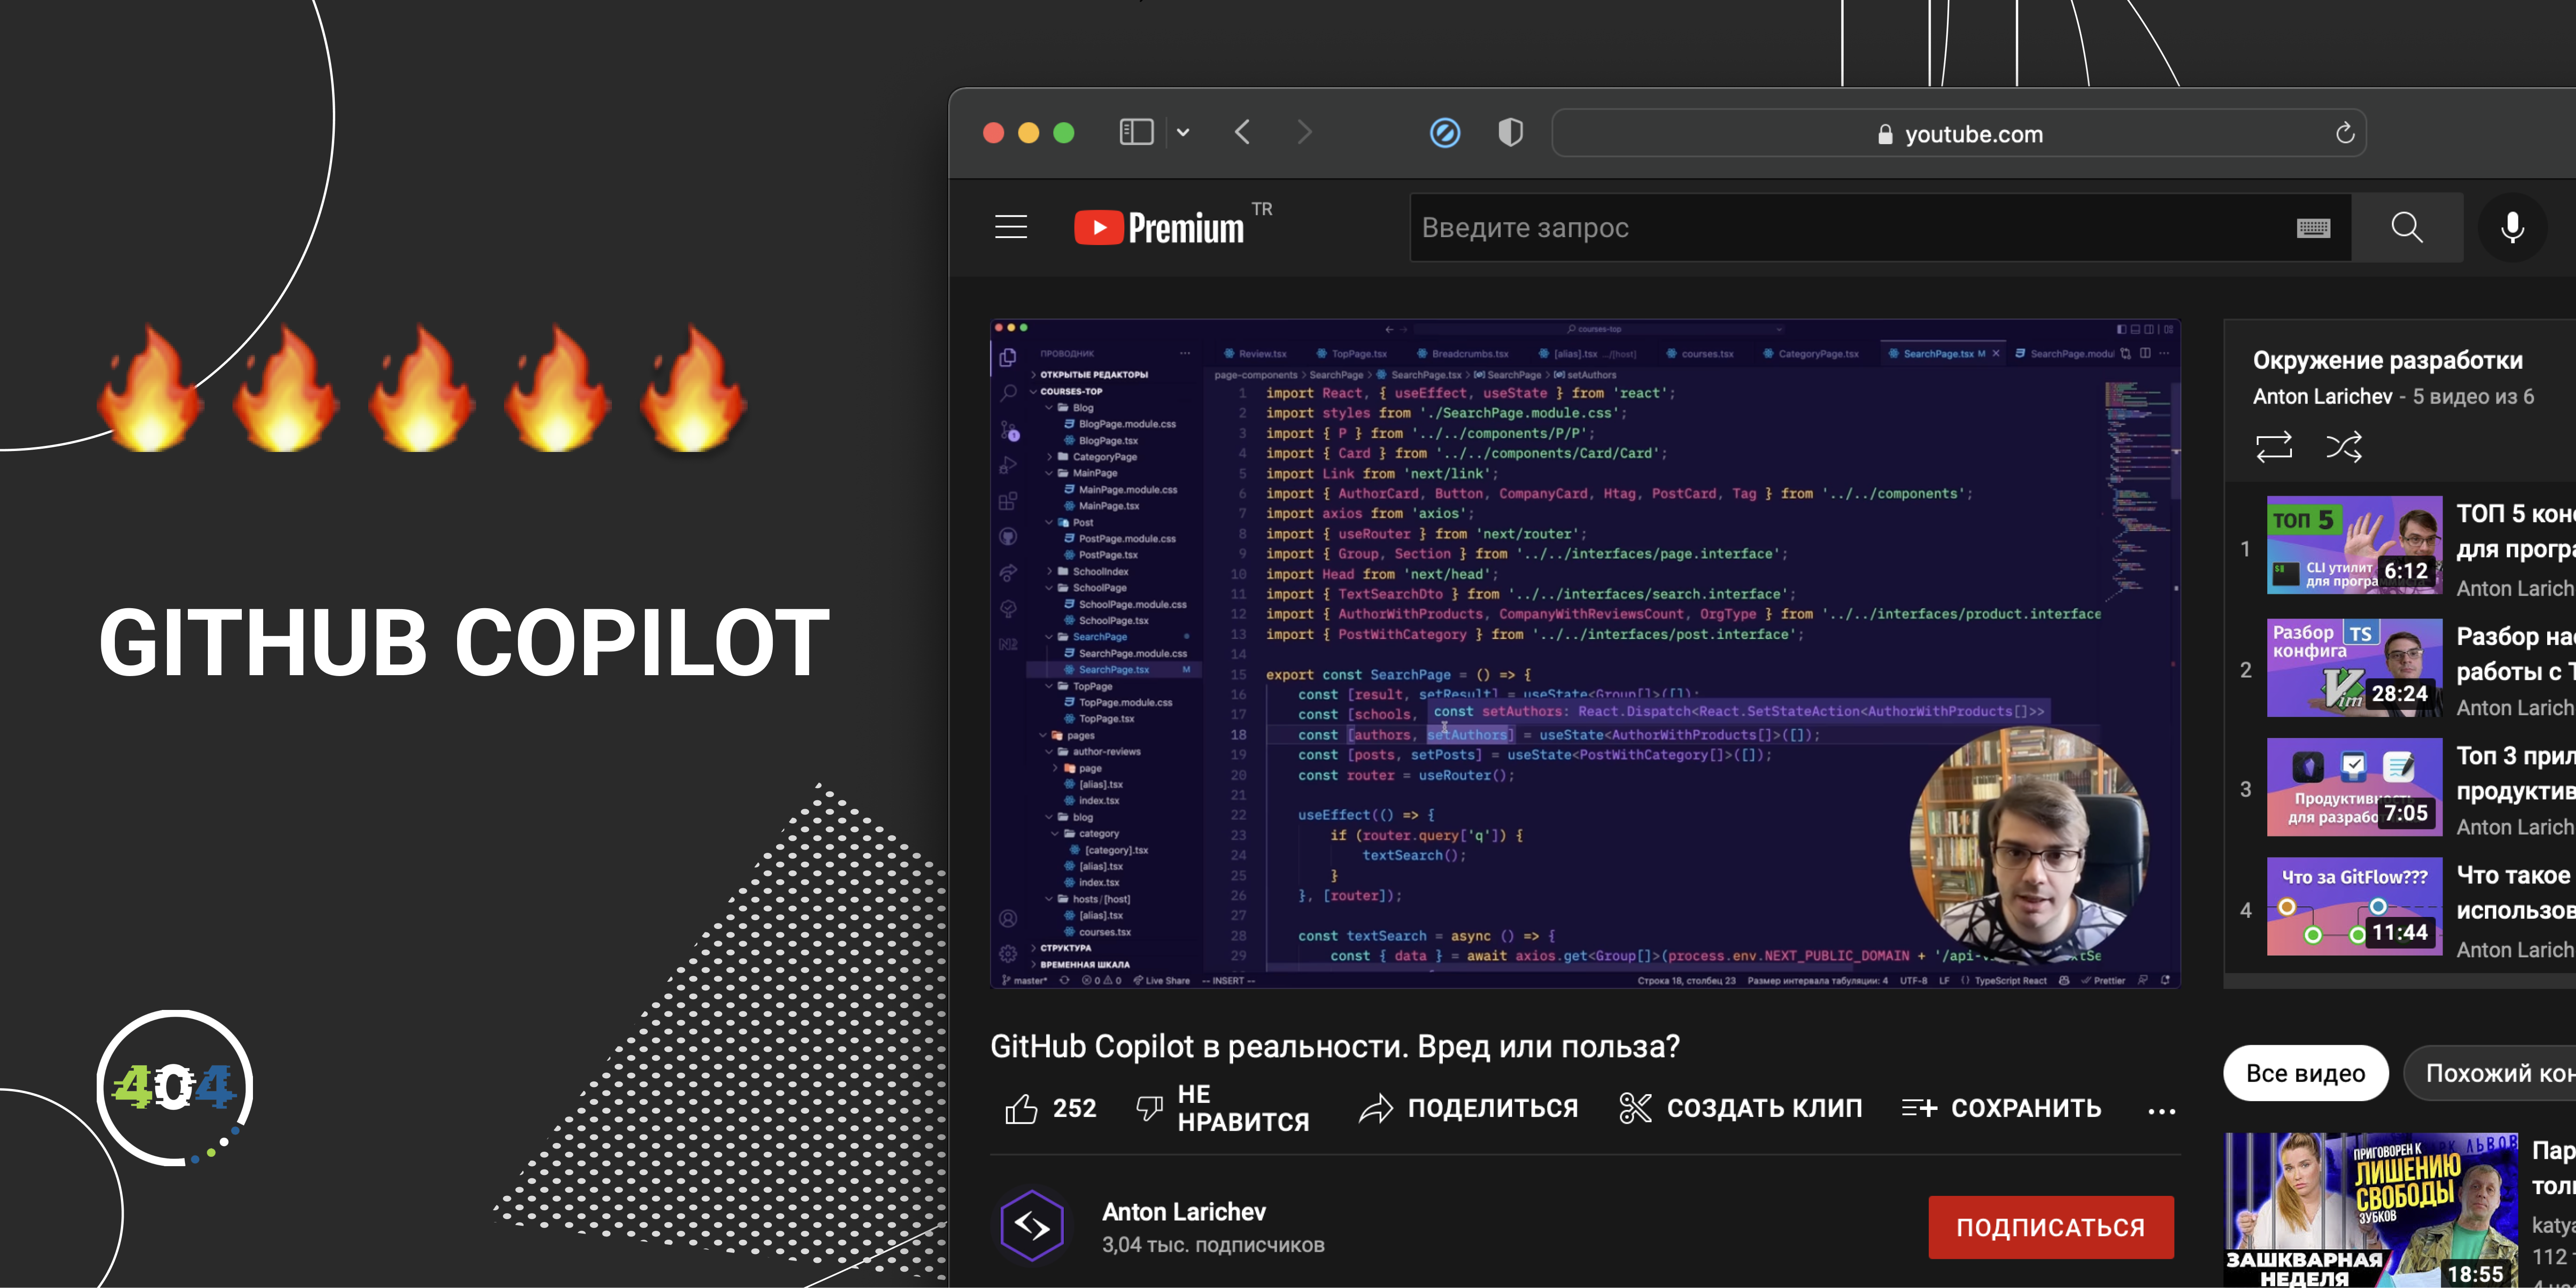Open GitHub icon in VS Code activity bar
This screenshot has height=1288, width=2576.
1008,537
